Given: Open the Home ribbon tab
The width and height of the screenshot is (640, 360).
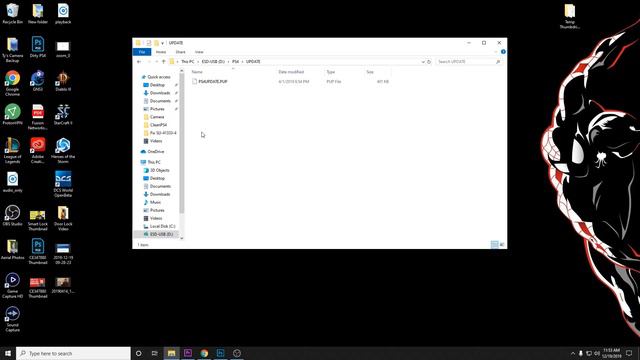Looking at the screenshot, I should tap(161, 52).
